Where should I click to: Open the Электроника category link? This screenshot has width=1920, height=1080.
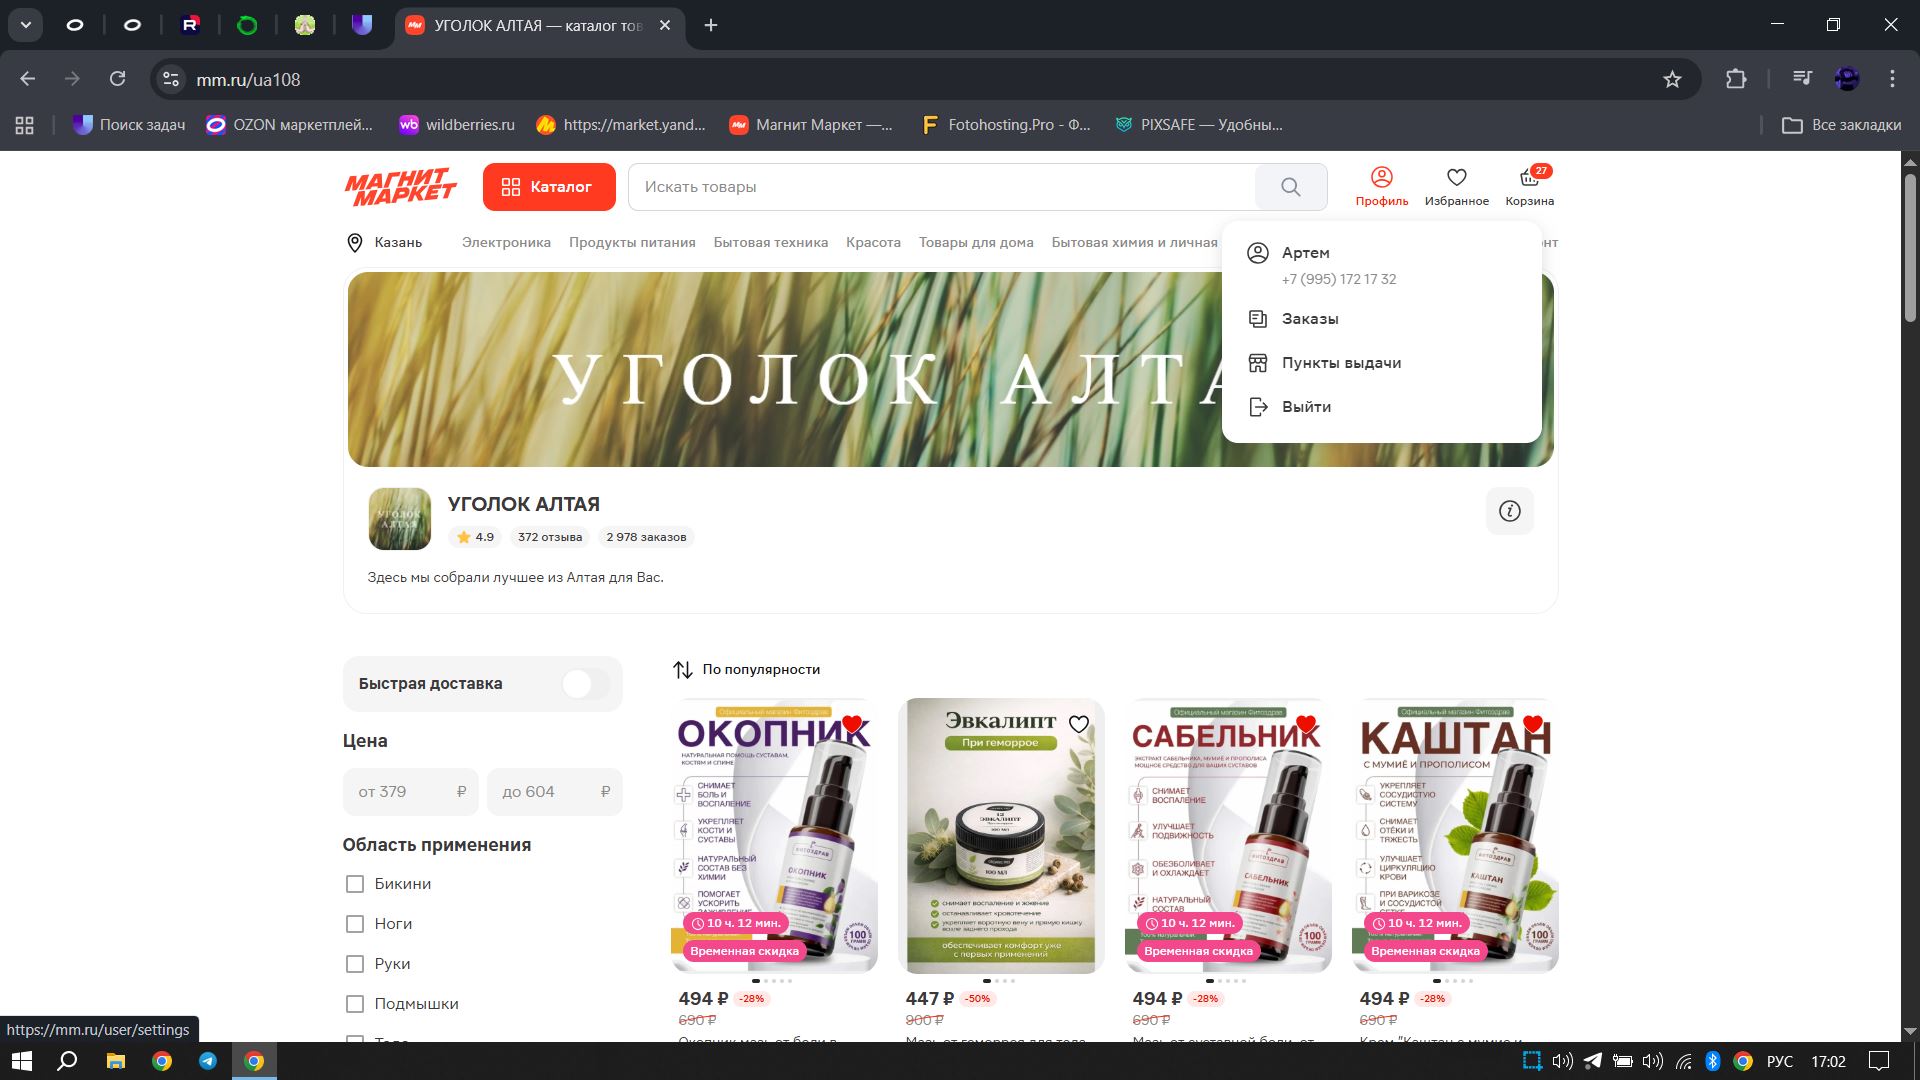[x=506, y=243]
